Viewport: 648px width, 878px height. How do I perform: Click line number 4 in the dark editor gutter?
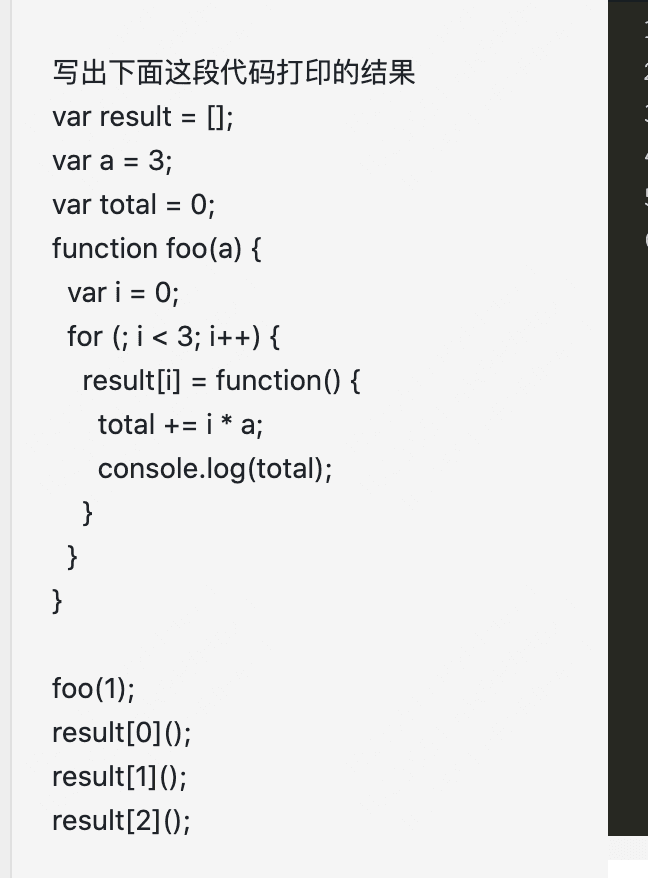(645, 157)
